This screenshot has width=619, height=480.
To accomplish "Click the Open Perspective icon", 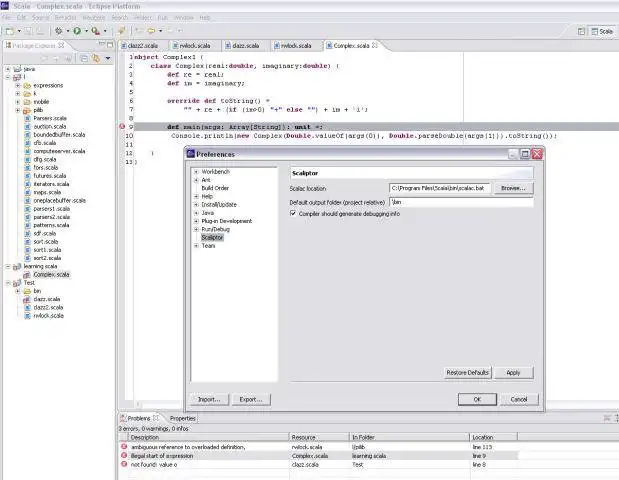I will [x=581, y=32].
